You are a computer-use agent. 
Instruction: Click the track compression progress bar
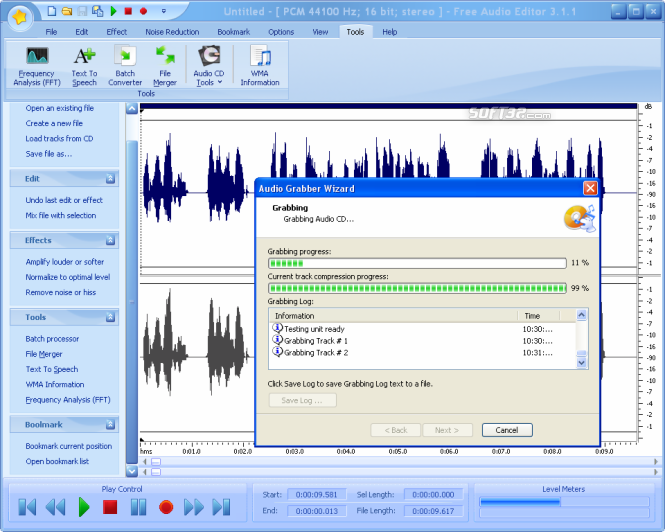(417, 288)
